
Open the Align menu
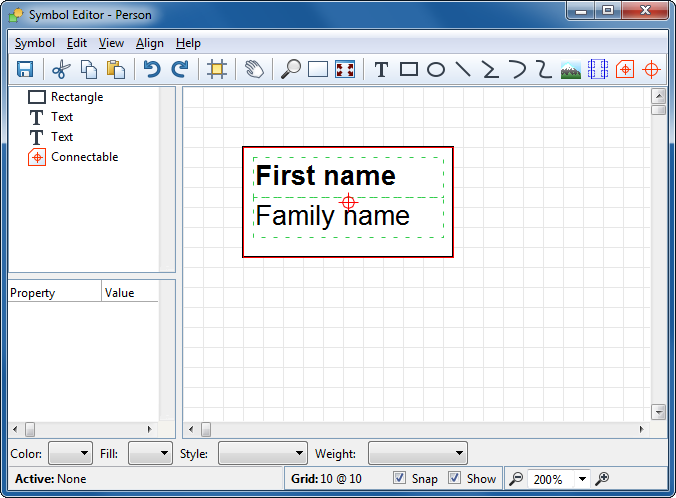[x=150, y=43]
